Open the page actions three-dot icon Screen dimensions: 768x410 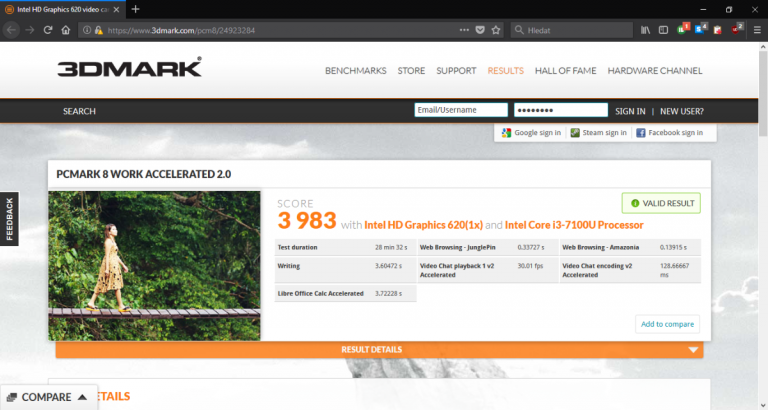pyautogui.click(x=464, y=30)
